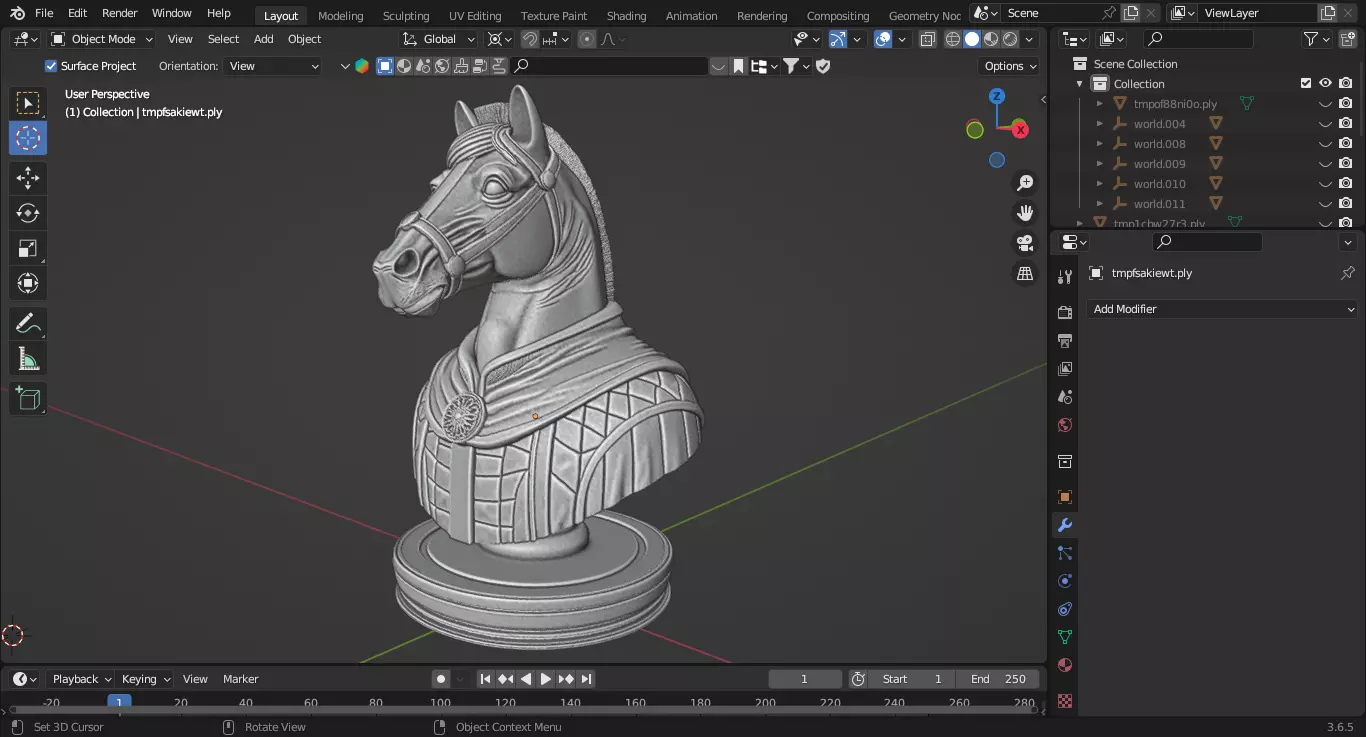
Task: Open the Object Mode dropdown
Action: click(x=102, y=39)
